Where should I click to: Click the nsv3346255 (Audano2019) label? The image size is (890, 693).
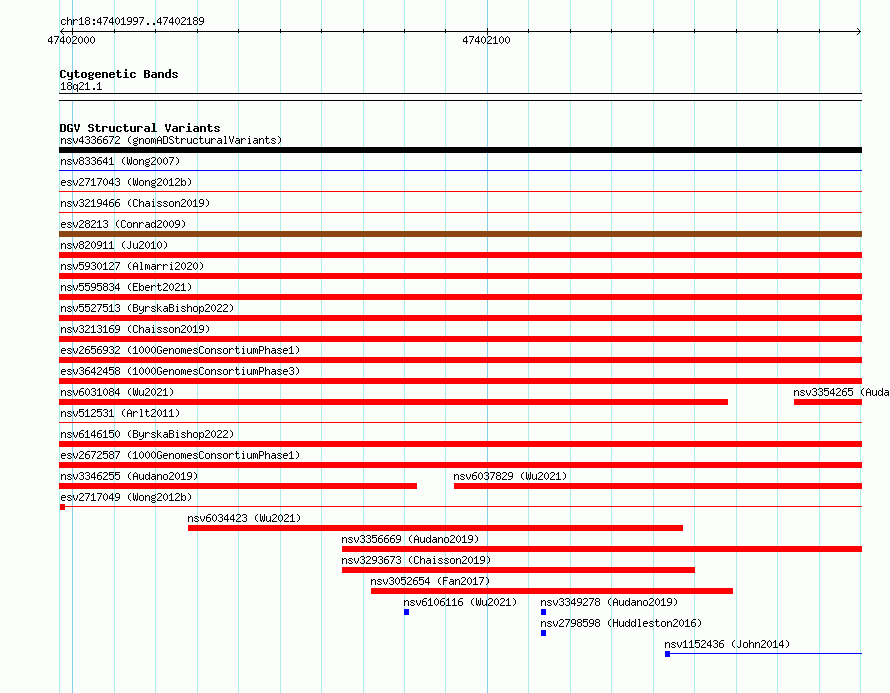(x=129, y=476)
